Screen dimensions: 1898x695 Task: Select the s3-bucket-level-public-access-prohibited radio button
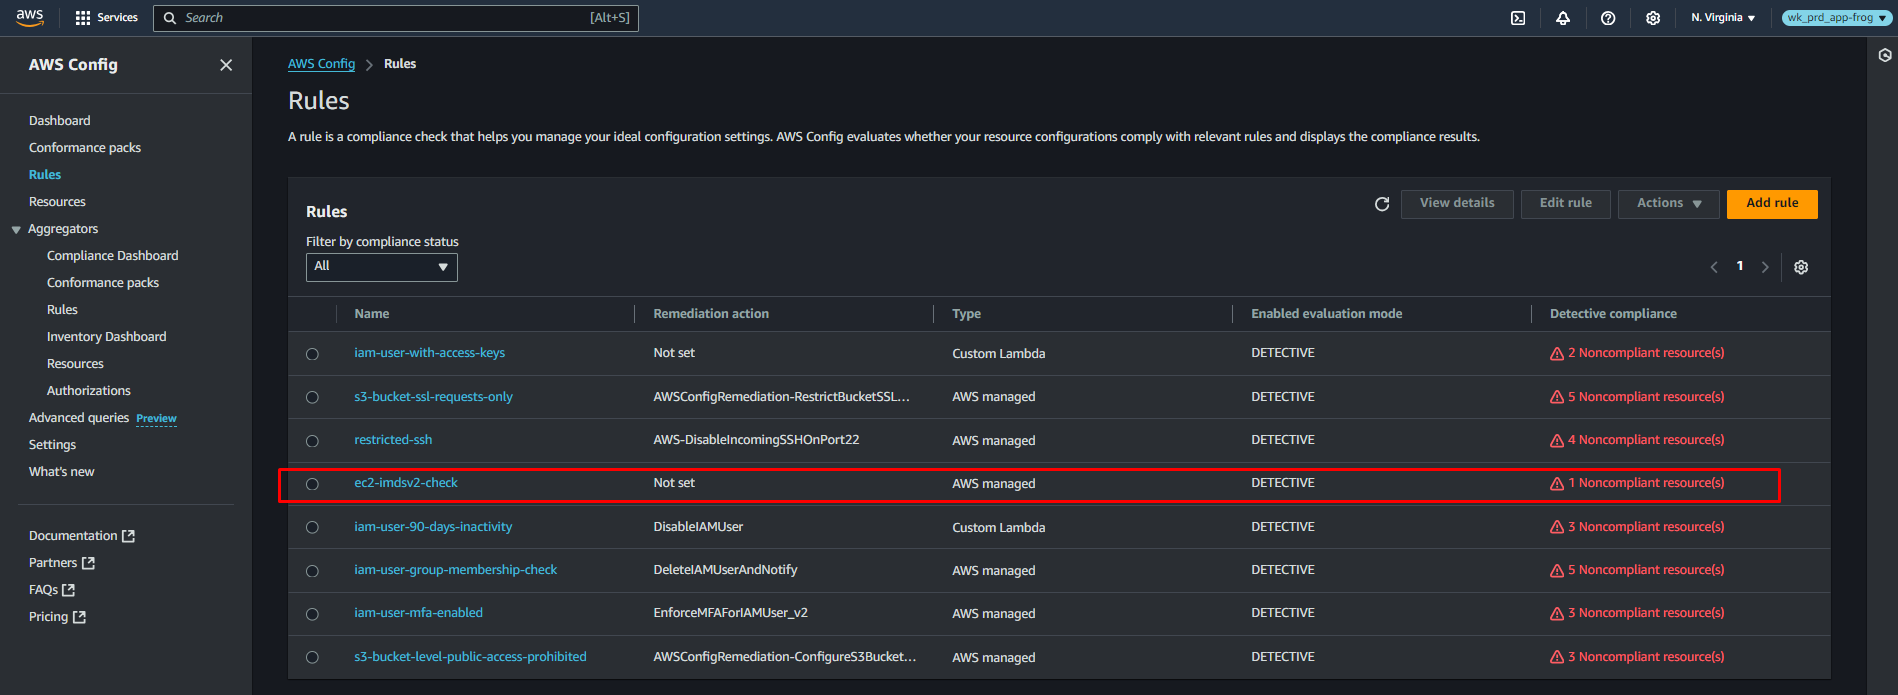tap(312, 658)
